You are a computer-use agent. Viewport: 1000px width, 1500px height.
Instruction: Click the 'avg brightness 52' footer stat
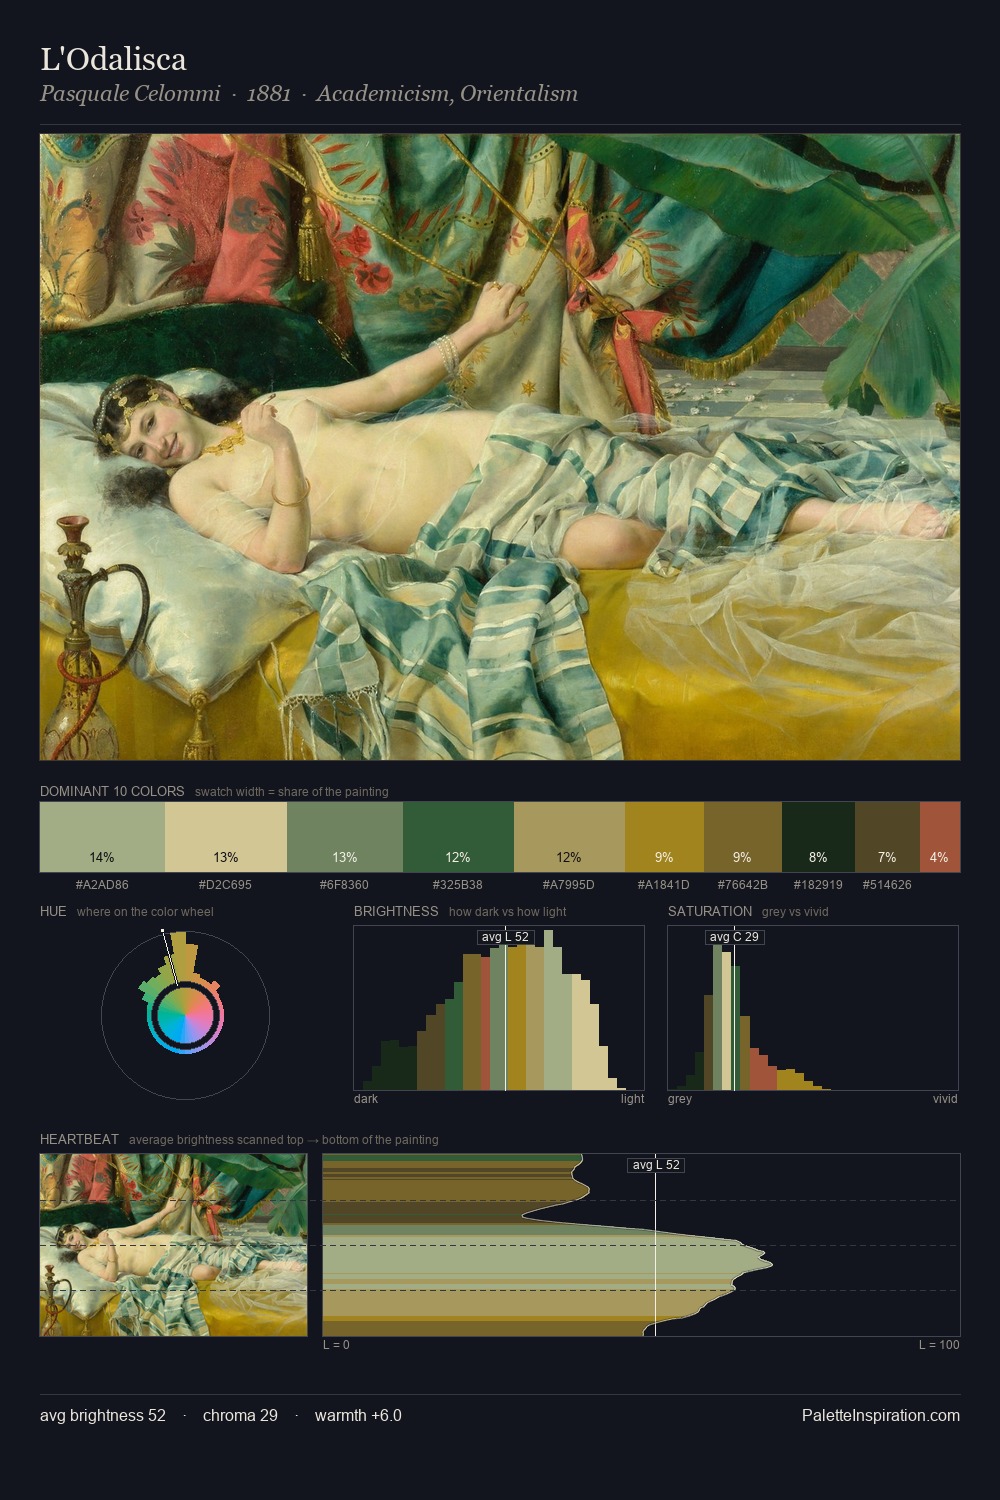coord(103,1416)
